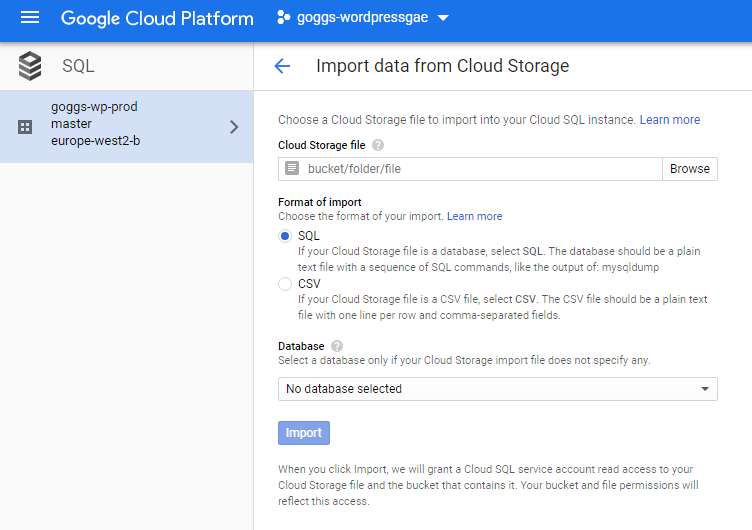752x530 pixels.
Task: Open the No database selected dropdown
Action: [x=498, y=389]
